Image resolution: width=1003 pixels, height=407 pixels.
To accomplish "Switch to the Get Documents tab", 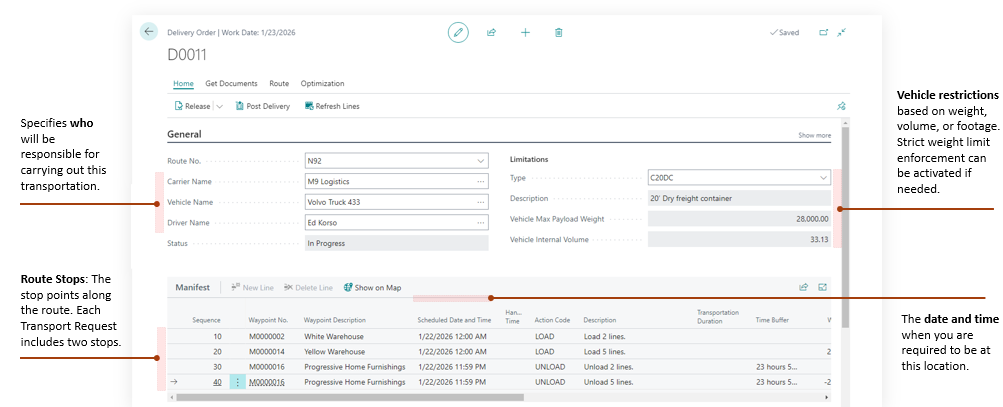I will (231, 84).
